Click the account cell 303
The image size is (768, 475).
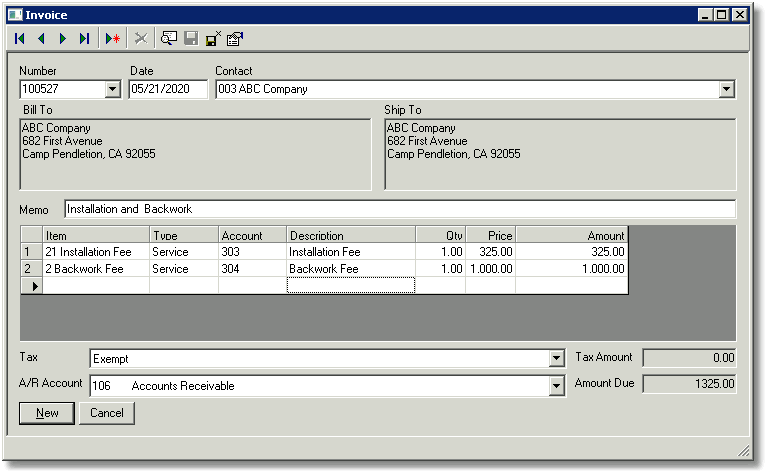click(252, 252)
